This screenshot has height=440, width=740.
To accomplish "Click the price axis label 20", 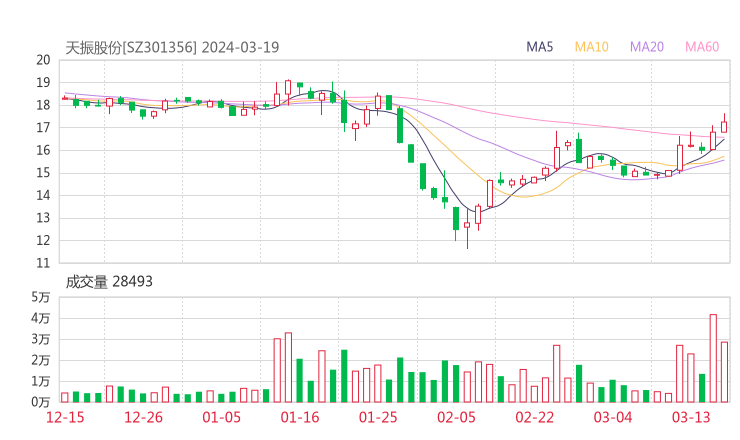I will (x=43, y=60).
